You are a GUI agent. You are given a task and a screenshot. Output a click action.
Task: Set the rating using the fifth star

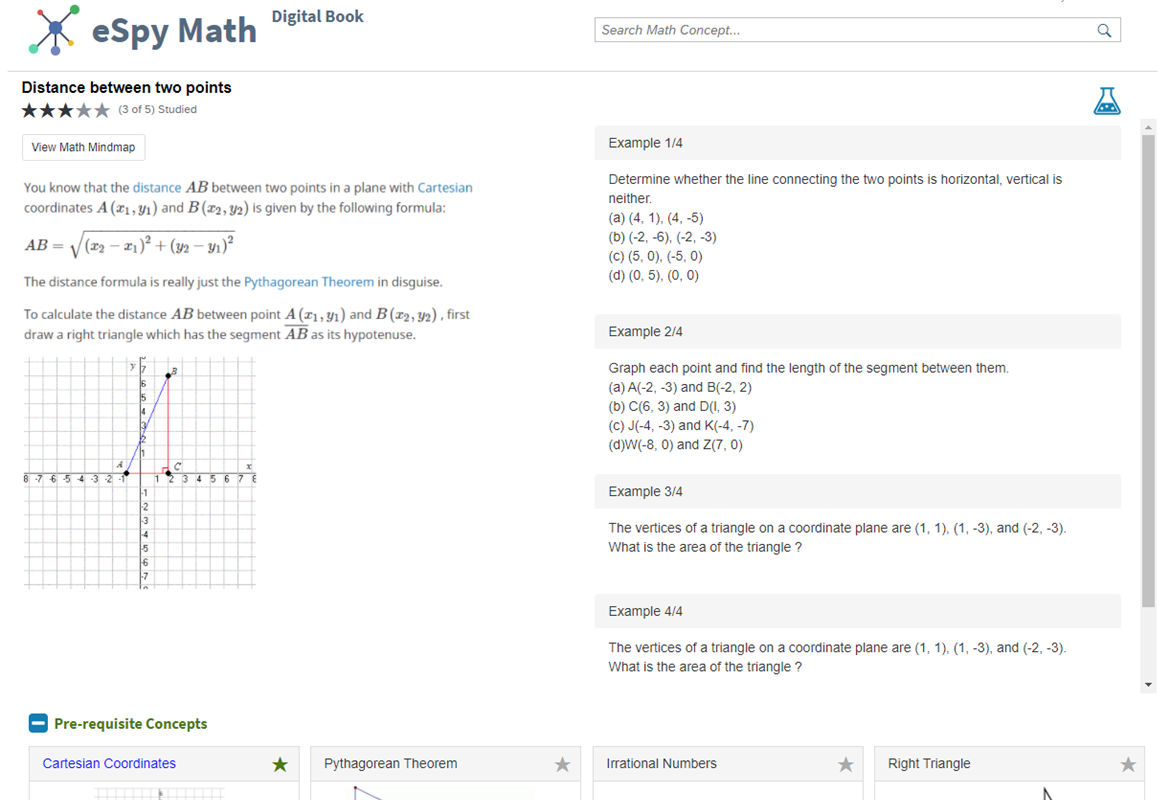click(102, 110)
